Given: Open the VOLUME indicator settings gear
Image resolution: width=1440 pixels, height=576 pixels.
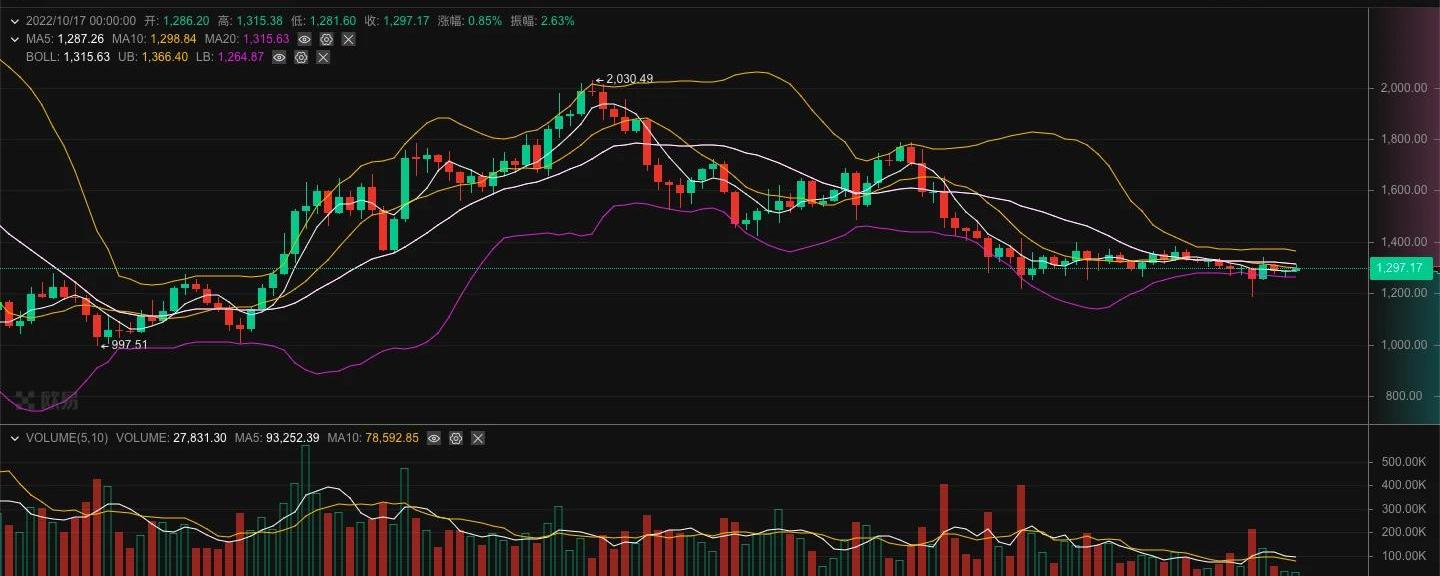Looking at the screenshot, I should [x=456, y=438].
